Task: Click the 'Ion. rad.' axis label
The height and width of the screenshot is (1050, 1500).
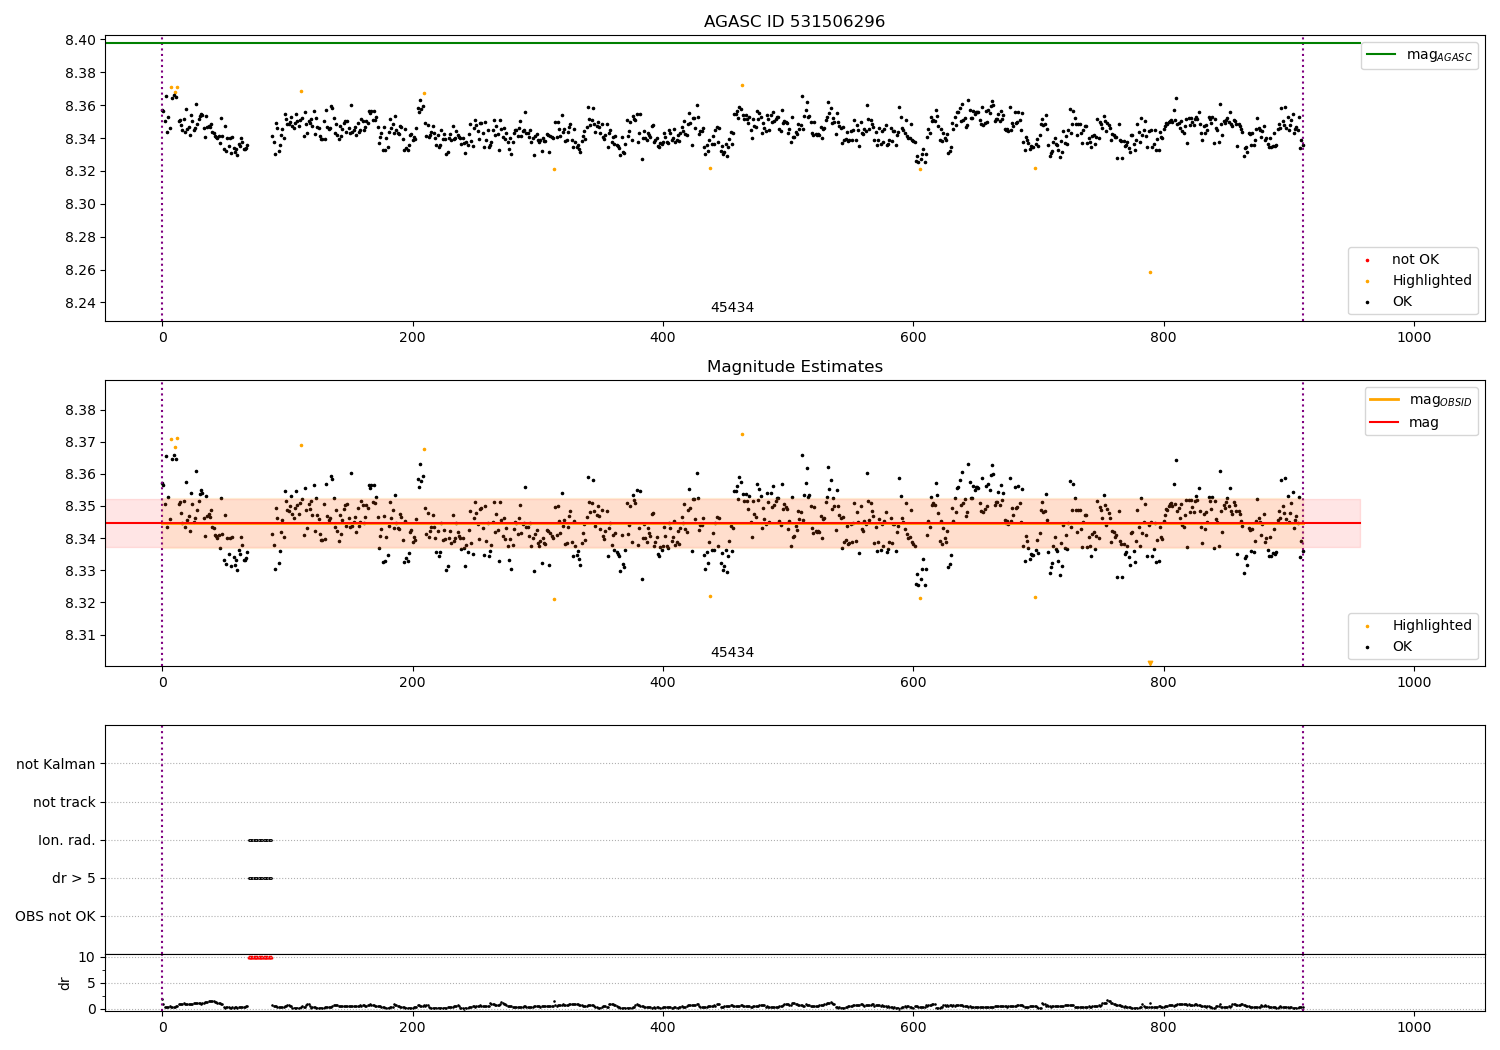Action: pos(67,841)
